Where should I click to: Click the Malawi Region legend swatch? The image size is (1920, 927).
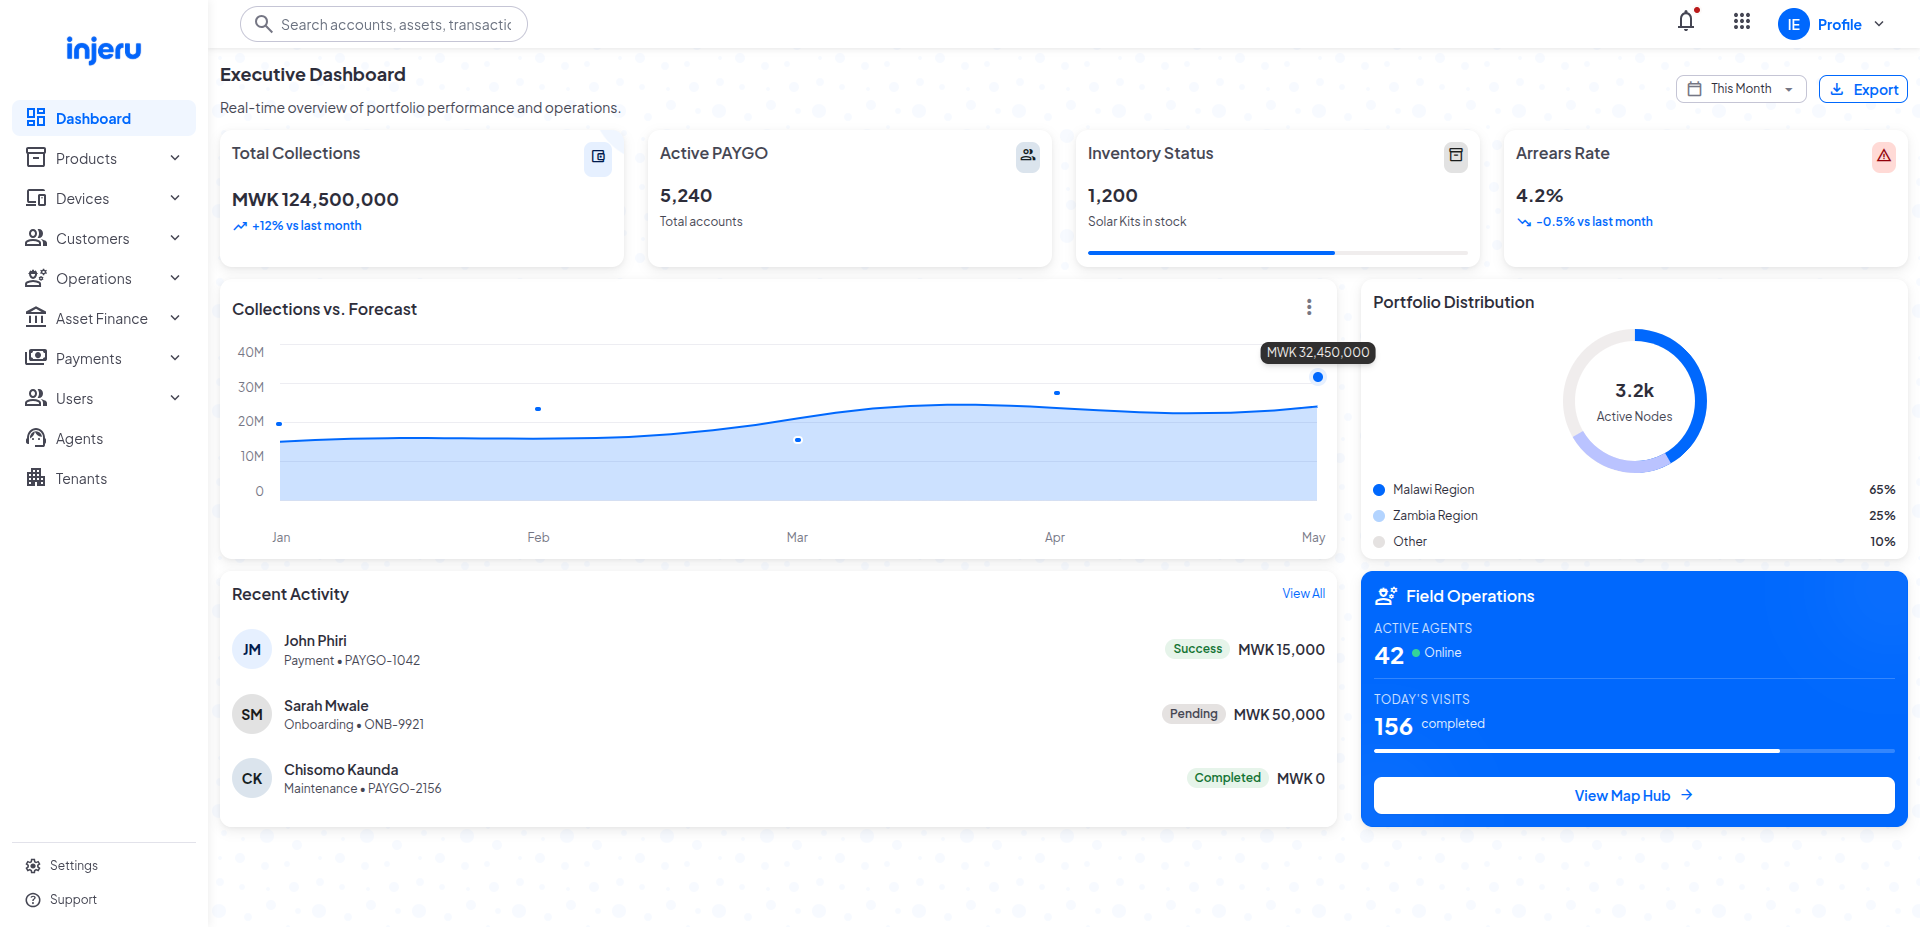tap(1379, 490)
